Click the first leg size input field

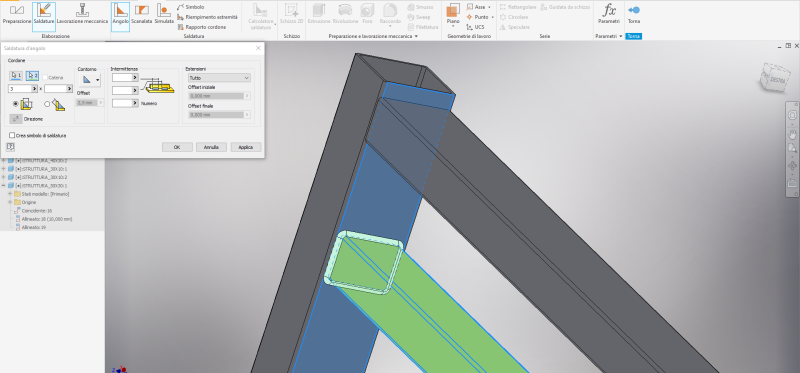pos(20,89)
